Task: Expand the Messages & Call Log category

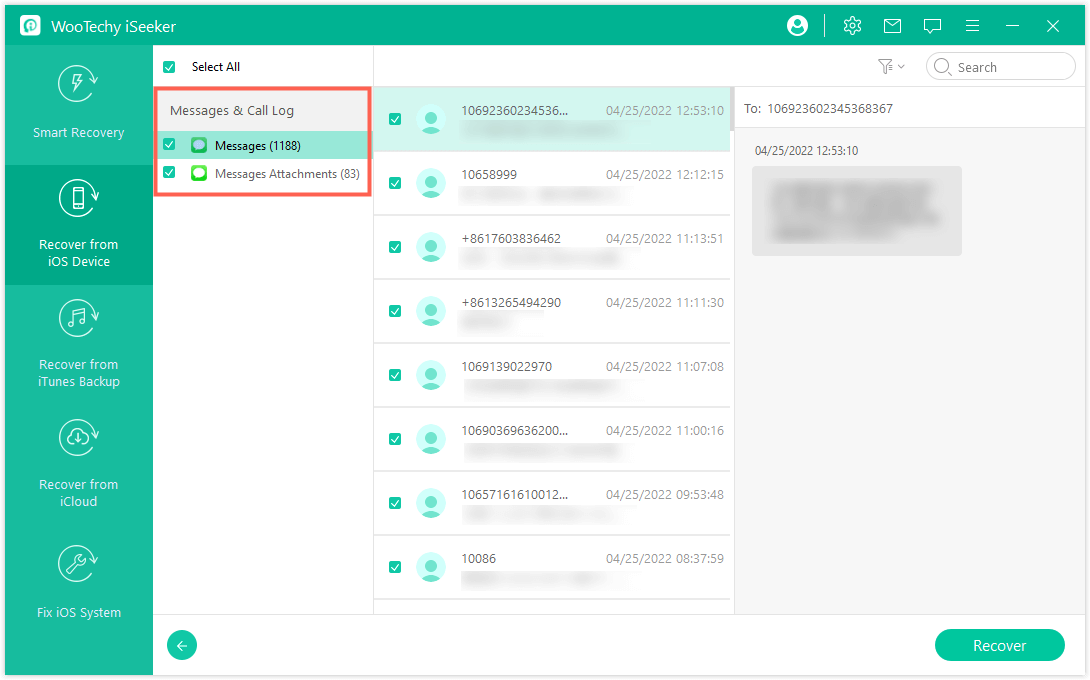Action: [x=230, y=109]
